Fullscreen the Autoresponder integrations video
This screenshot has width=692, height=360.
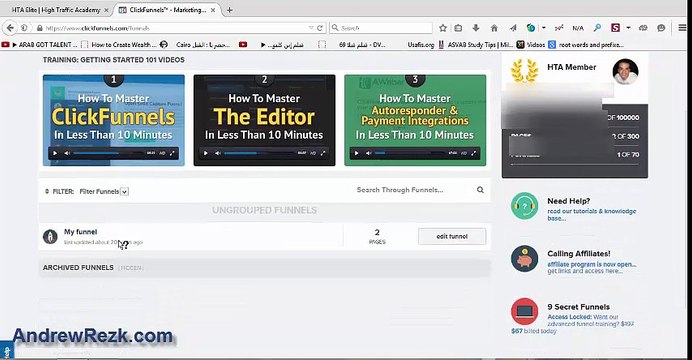pyautogui.click(x=474, y=153)
